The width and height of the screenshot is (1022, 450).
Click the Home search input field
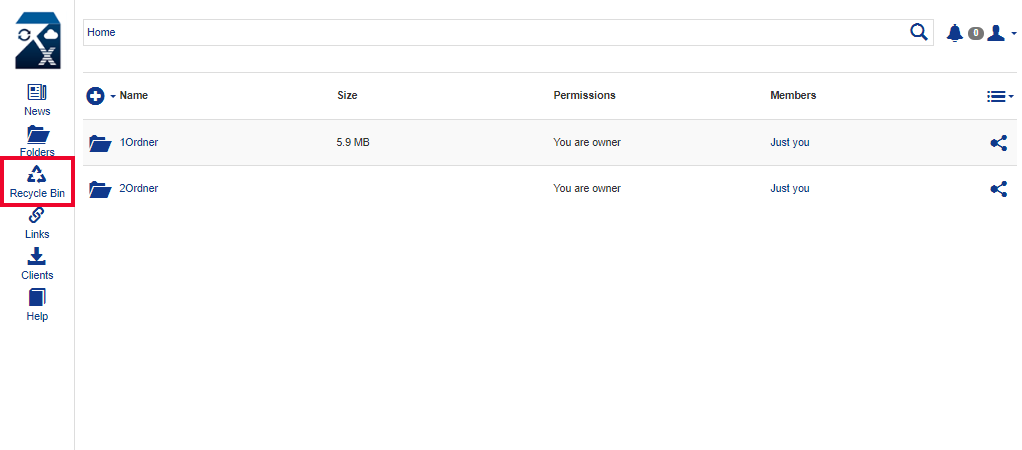495,33
